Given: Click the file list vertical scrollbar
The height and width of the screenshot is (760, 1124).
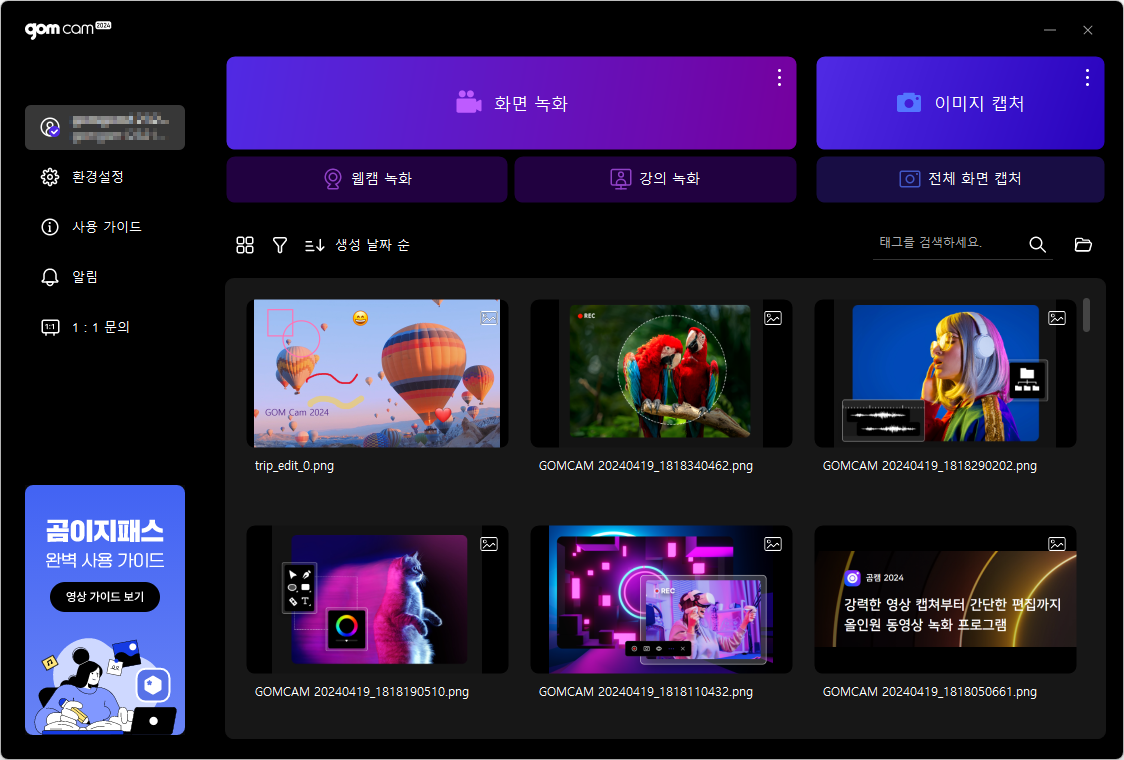Looking at the screenshot, I should (1087, 314).
